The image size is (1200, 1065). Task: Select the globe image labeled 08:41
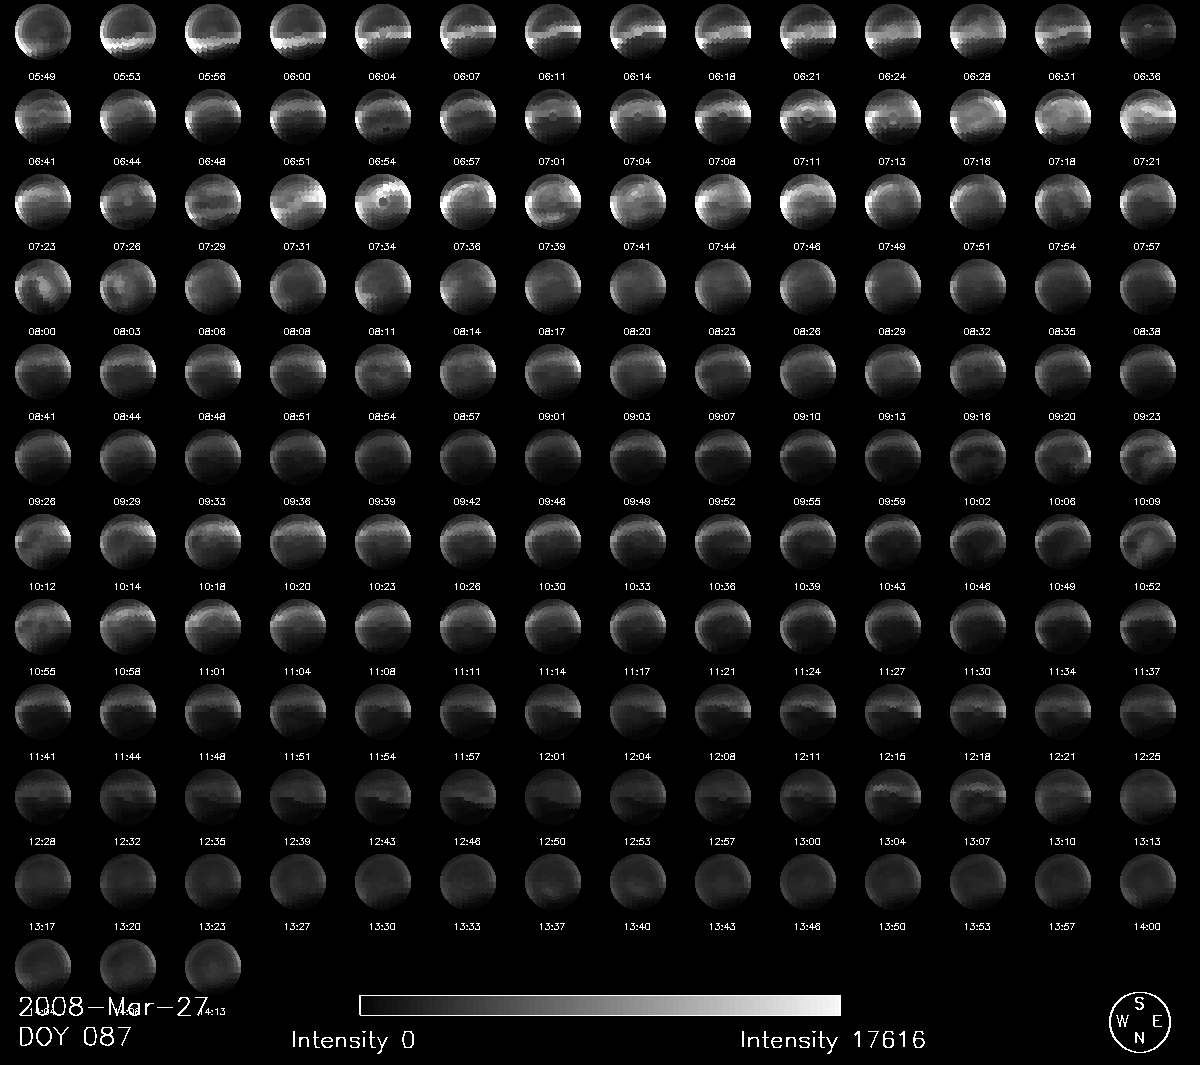coord(43,373)
